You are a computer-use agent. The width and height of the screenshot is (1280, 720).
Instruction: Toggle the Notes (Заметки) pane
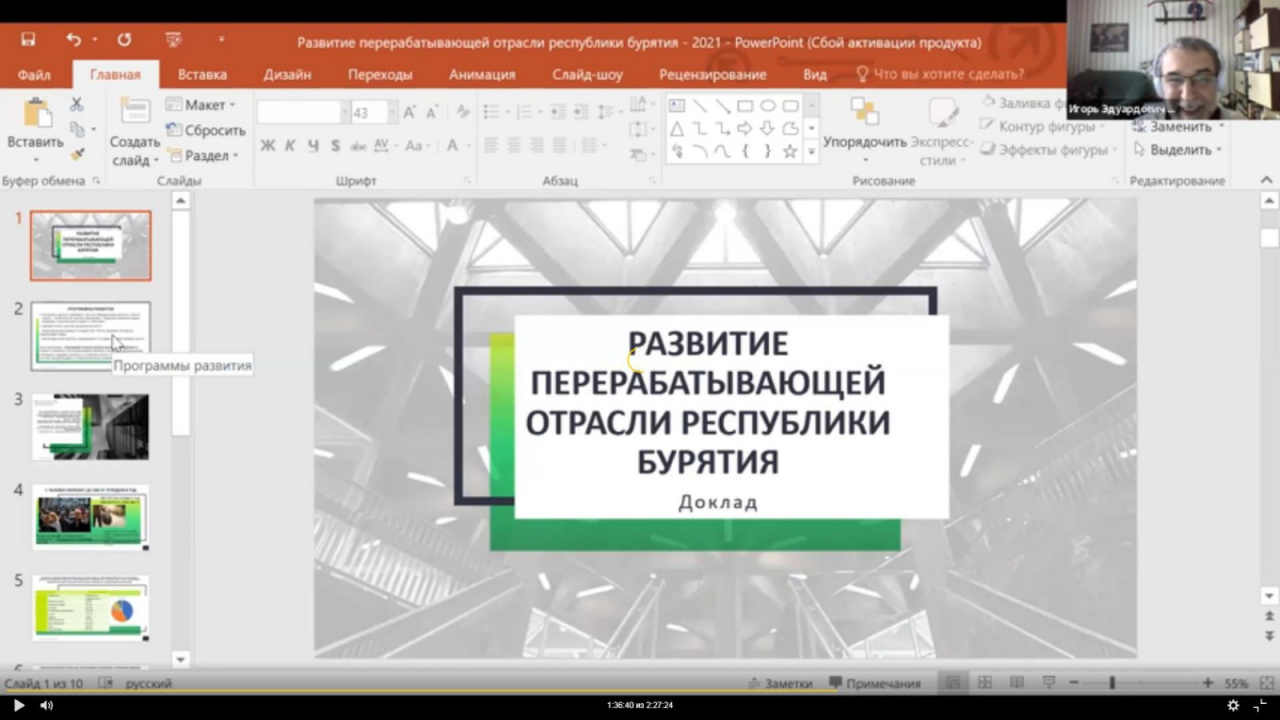[x=780, y=683]
